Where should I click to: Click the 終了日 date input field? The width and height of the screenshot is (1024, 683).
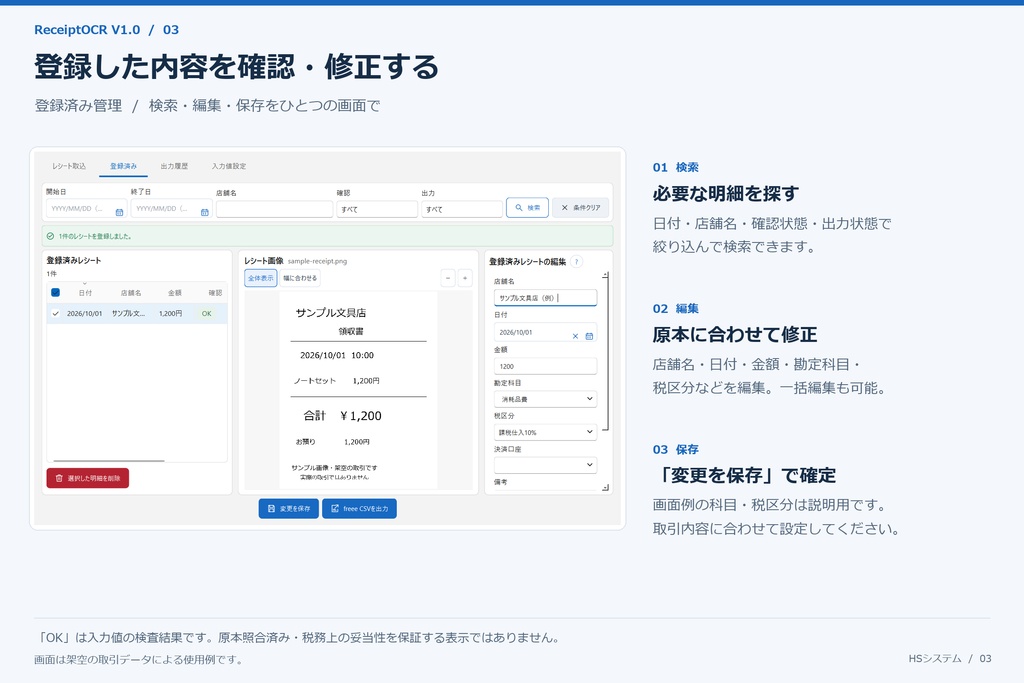coord(171,209)
